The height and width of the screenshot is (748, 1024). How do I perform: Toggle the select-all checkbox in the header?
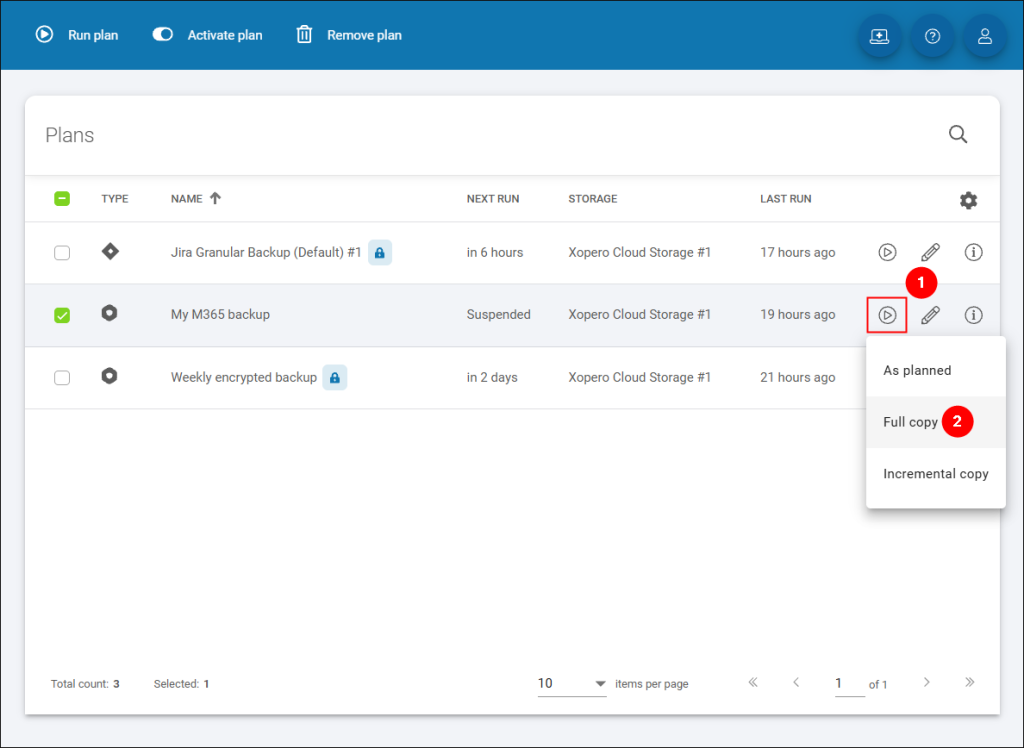click(62, 199)
